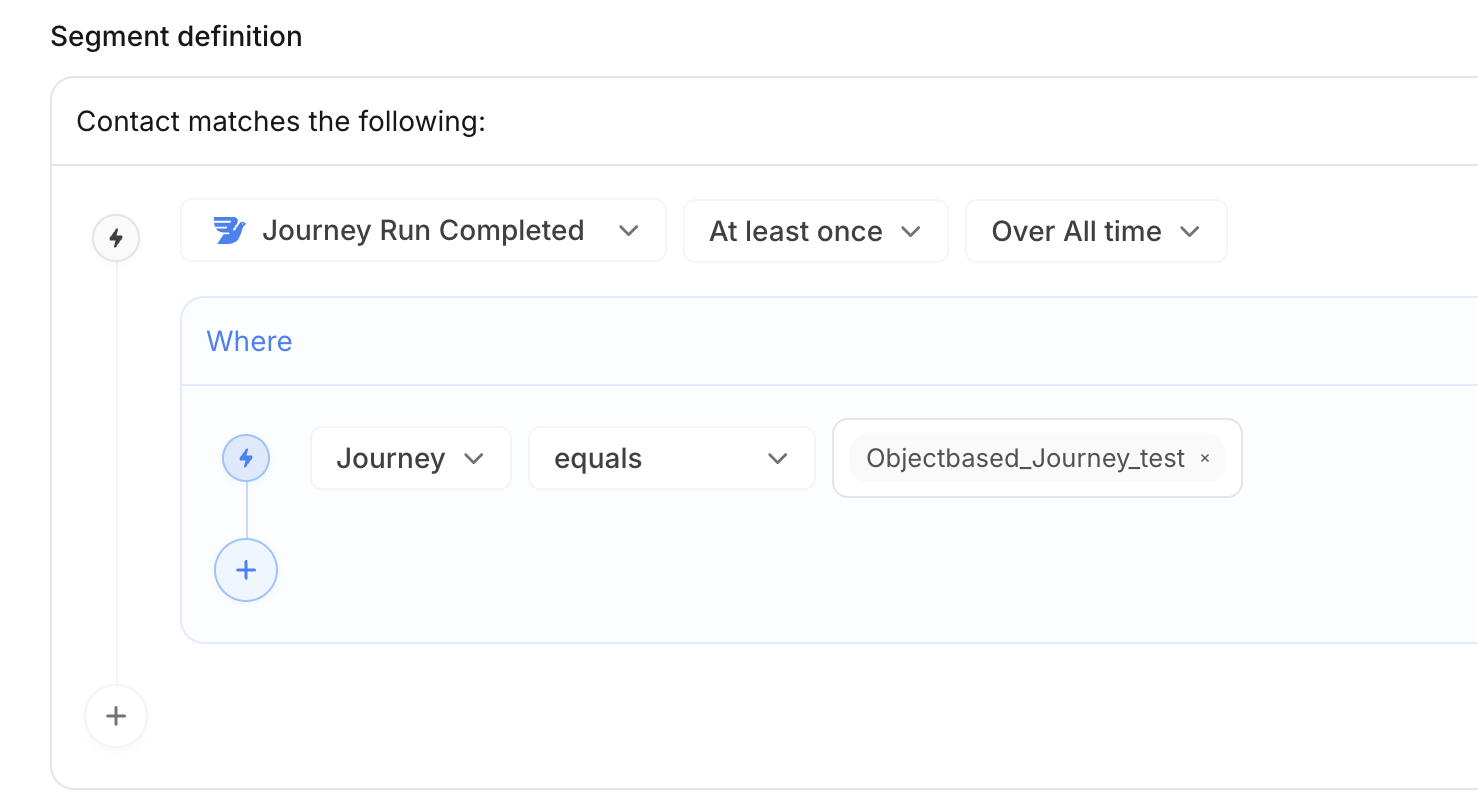This screenshot has height=806, width=1478.
Task: Click the grey lightning icon beside Journey Run Completed
Action: click(x=116, y=238)
